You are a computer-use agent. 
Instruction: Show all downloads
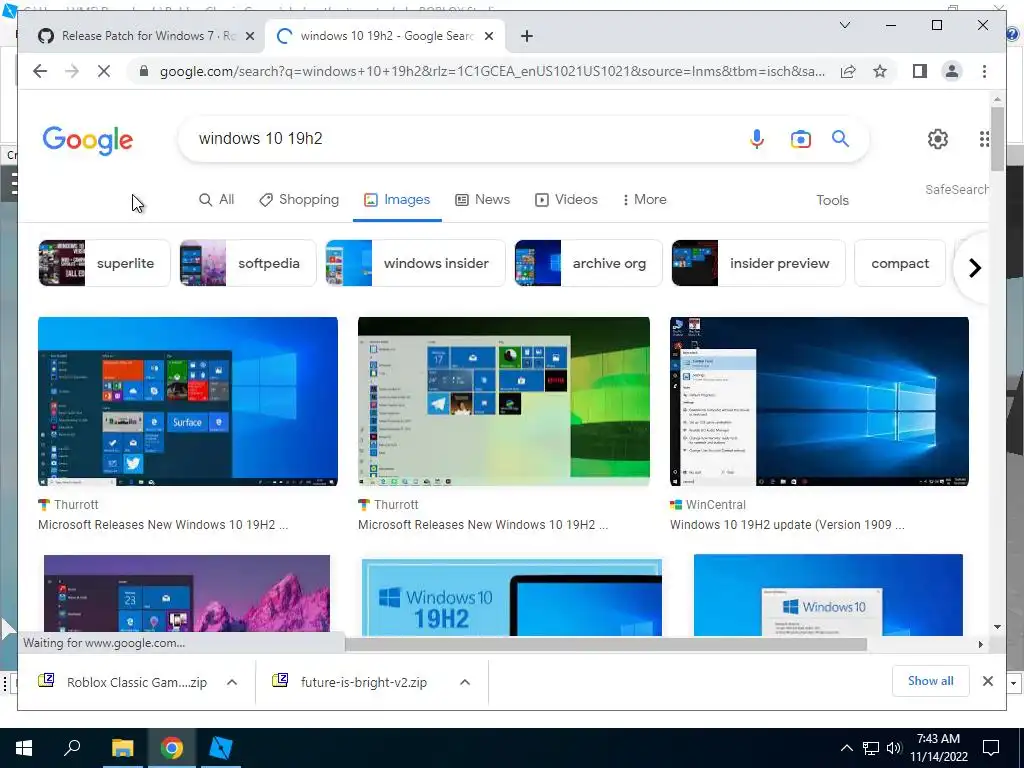(x=931, y=681)
